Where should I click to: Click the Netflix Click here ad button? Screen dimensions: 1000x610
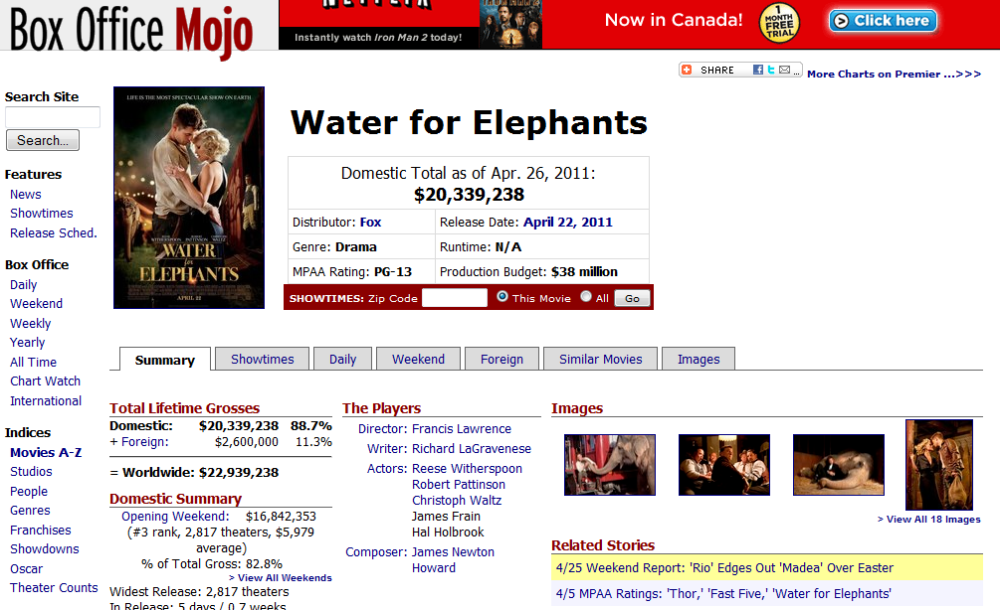[x=882, y=21]
